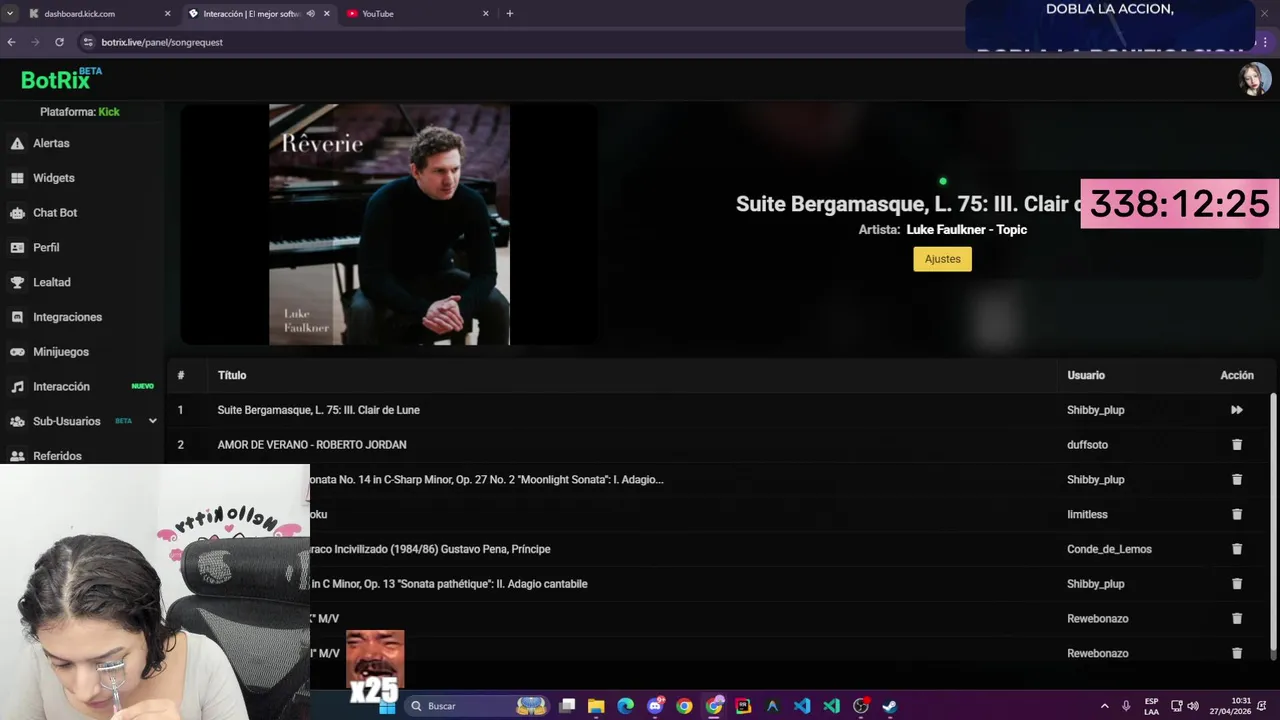Select duffsoto user name

pos(1088,445)
